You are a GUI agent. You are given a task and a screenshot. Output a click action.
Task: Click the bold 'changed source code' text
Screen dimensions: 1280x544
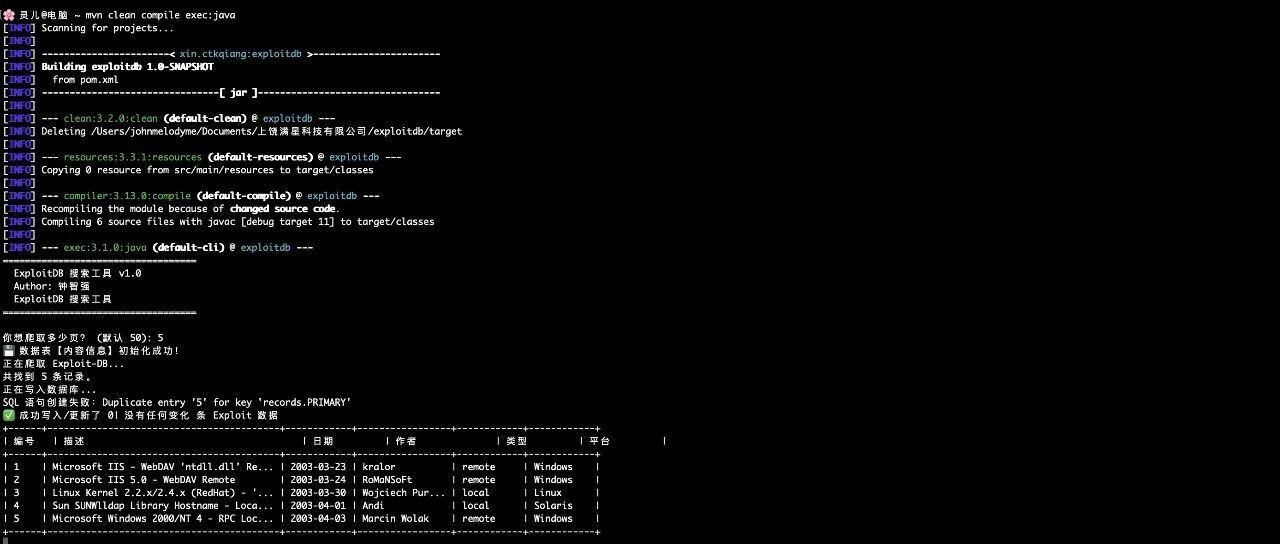(x=283, y=208)
